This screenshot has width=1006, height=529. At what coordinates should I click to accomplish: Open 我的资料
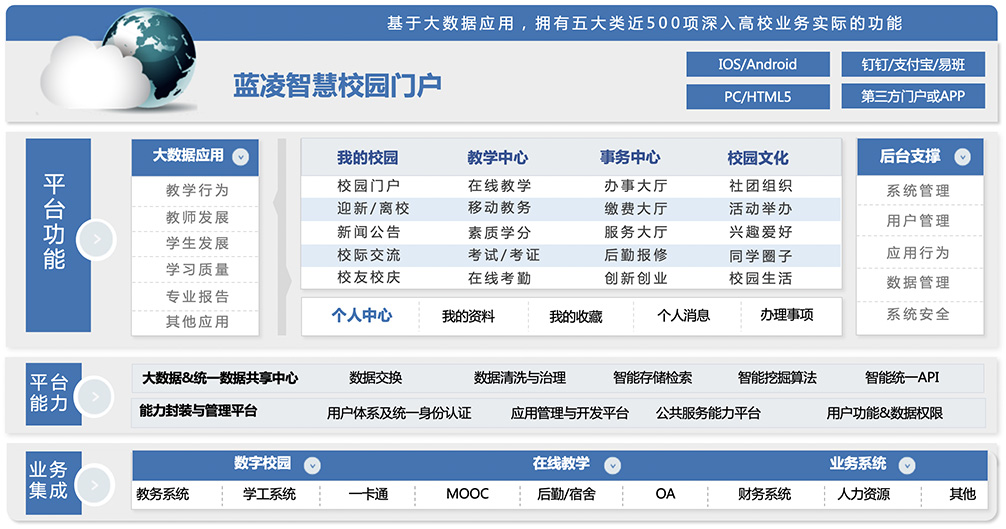coord(468,316)
